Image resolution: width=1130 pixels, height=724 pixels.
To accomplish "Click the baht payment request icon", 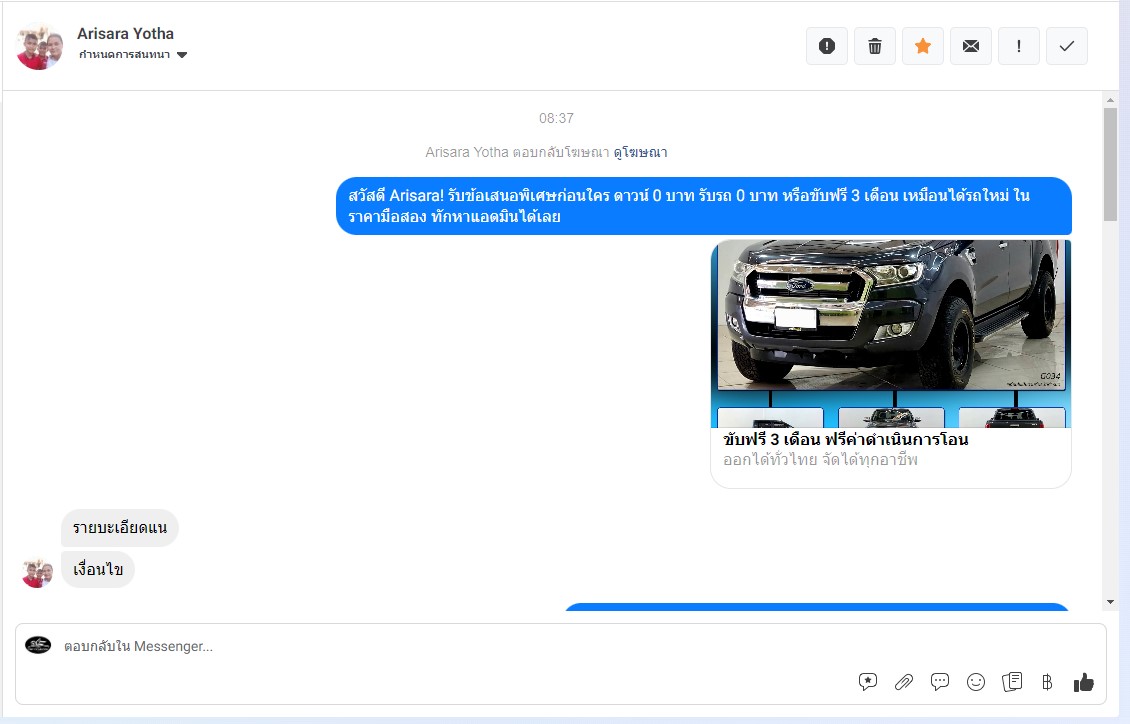I will point(1047,682).
